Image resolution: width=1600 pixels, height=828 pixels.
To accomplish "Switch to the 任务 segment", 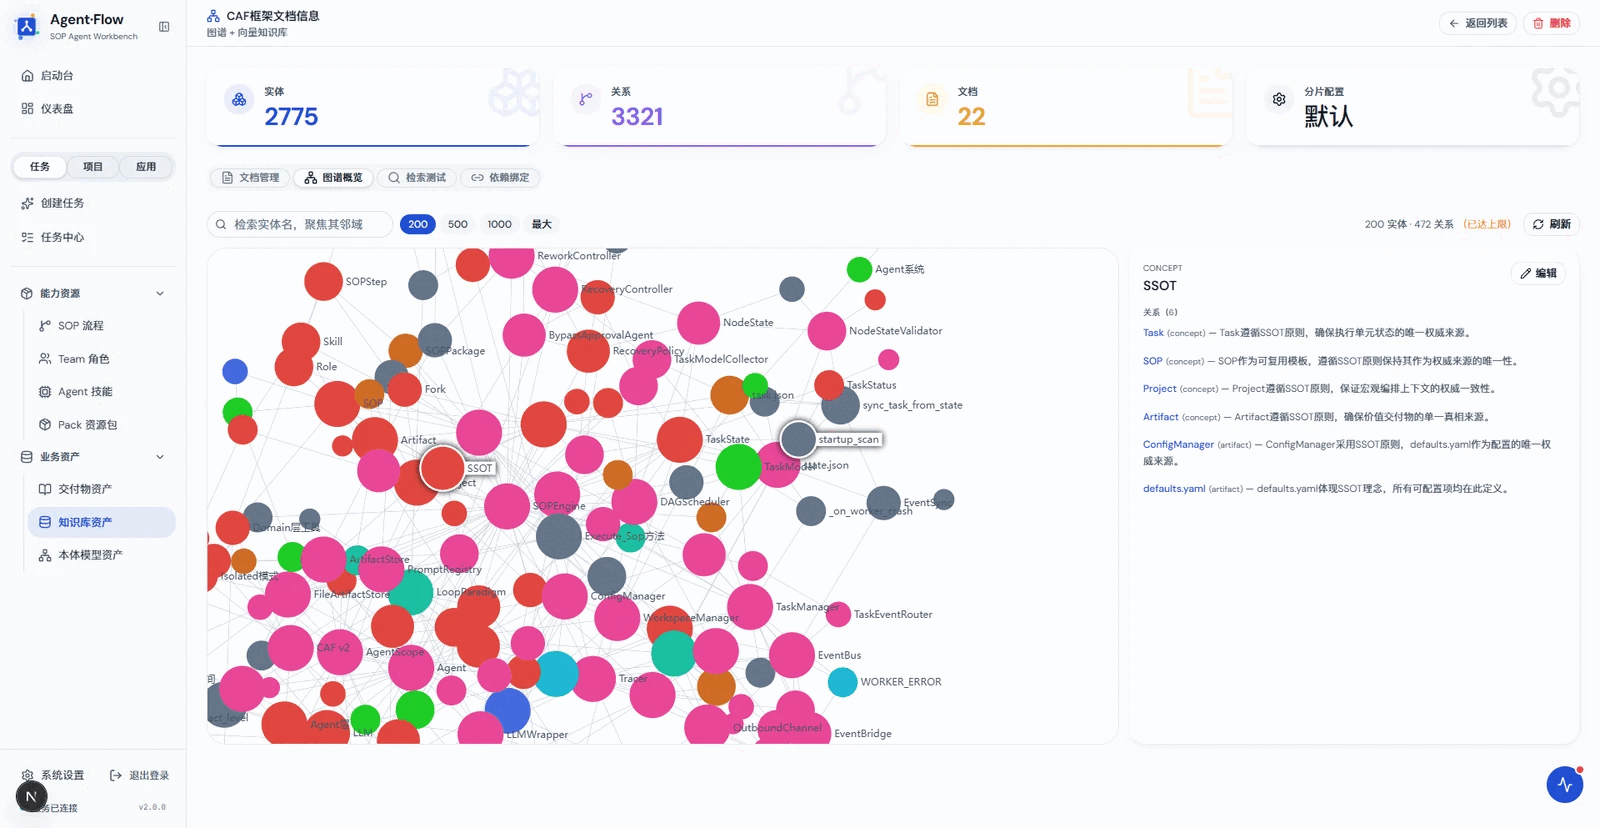I will coord(40,167).
